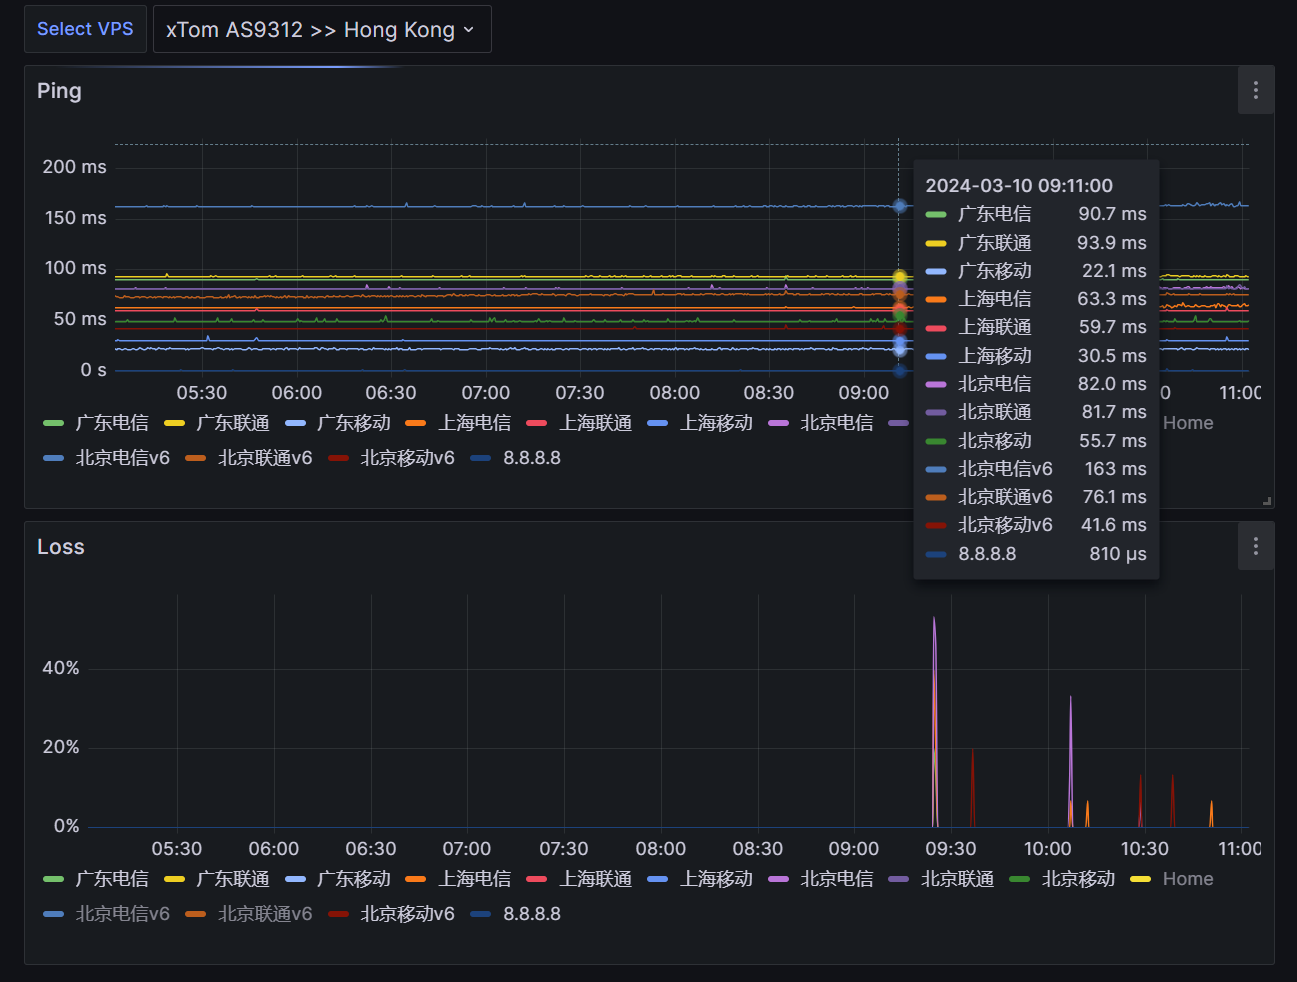The width and height of the screenshot is (1297, 982).
Task: Toggle 北京电信v6 series in Ping legend
Action: coord(122,458)
